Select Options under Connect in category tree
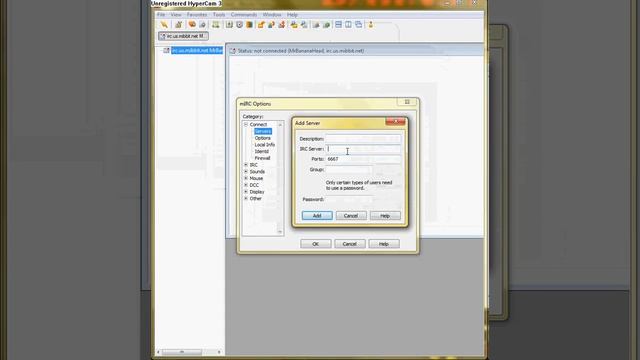The image size is (640, 360). coord(262,138)
